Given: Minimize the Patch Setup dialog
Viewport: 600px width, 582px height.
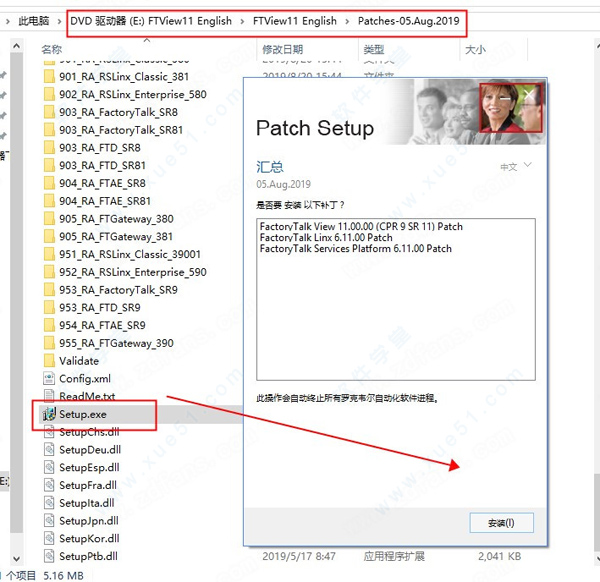Looking at the screenshot, I should click(x=505, y=99).
